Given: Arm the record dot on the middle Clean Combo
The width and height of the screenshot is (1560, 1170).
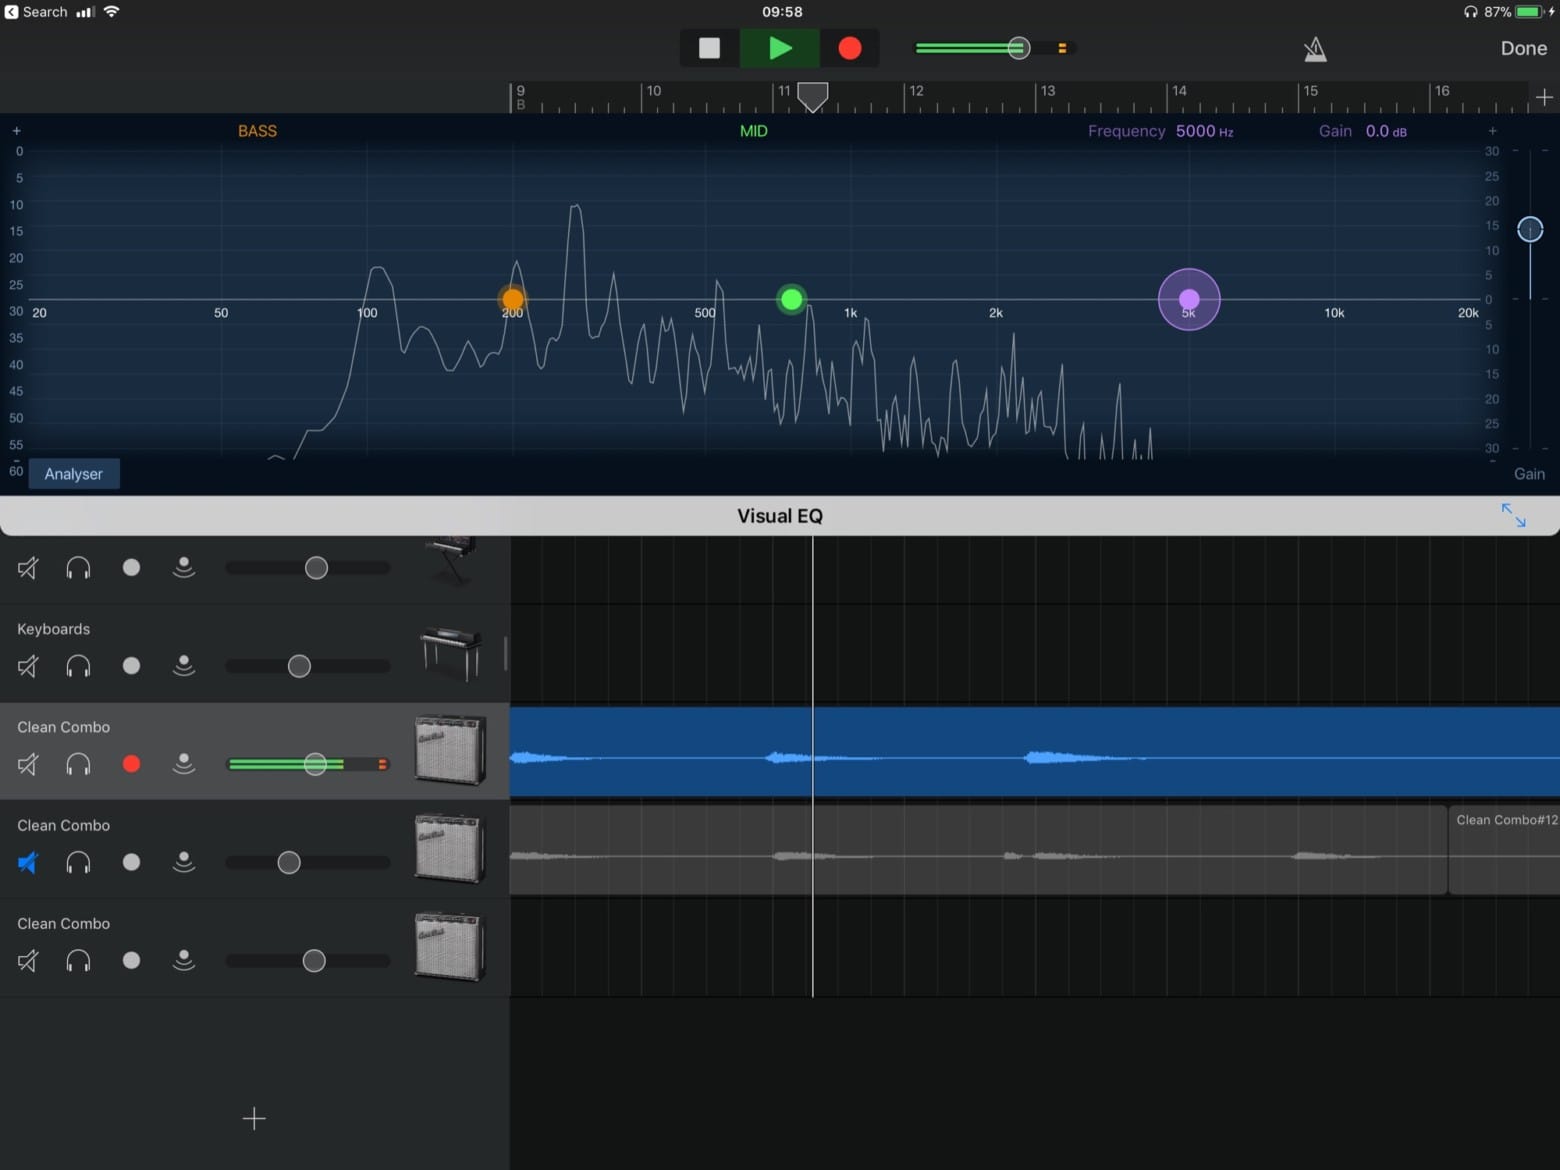Looking at the screenshot, I should [131, 862].
